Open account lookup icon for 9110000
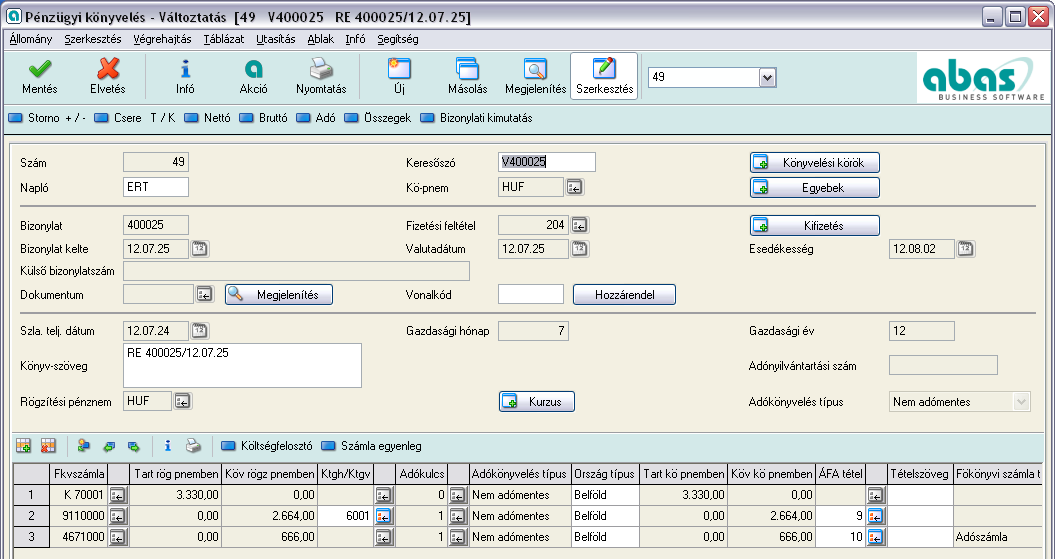 pos(118,516)
